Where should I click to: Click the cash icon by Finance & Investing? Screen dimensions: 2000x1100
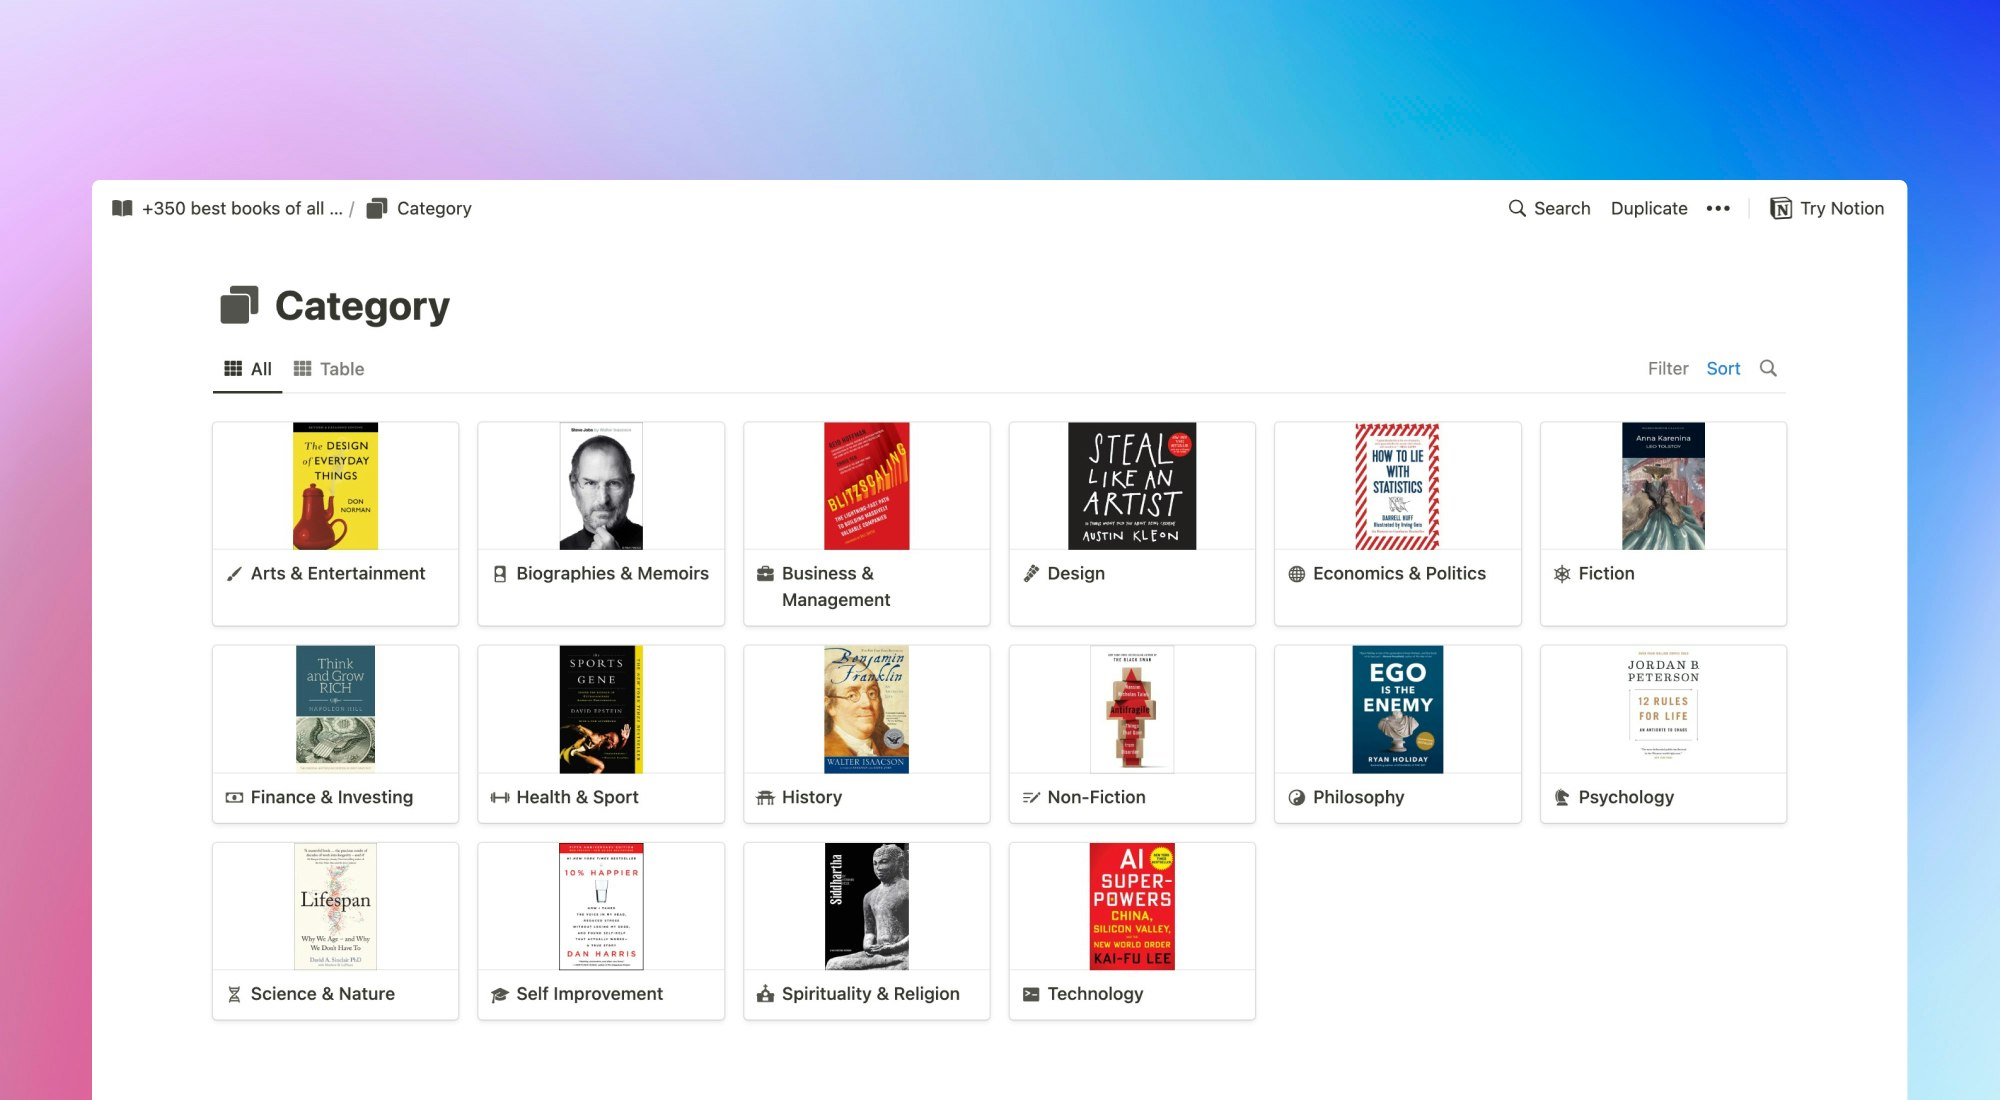coord(234,797)
